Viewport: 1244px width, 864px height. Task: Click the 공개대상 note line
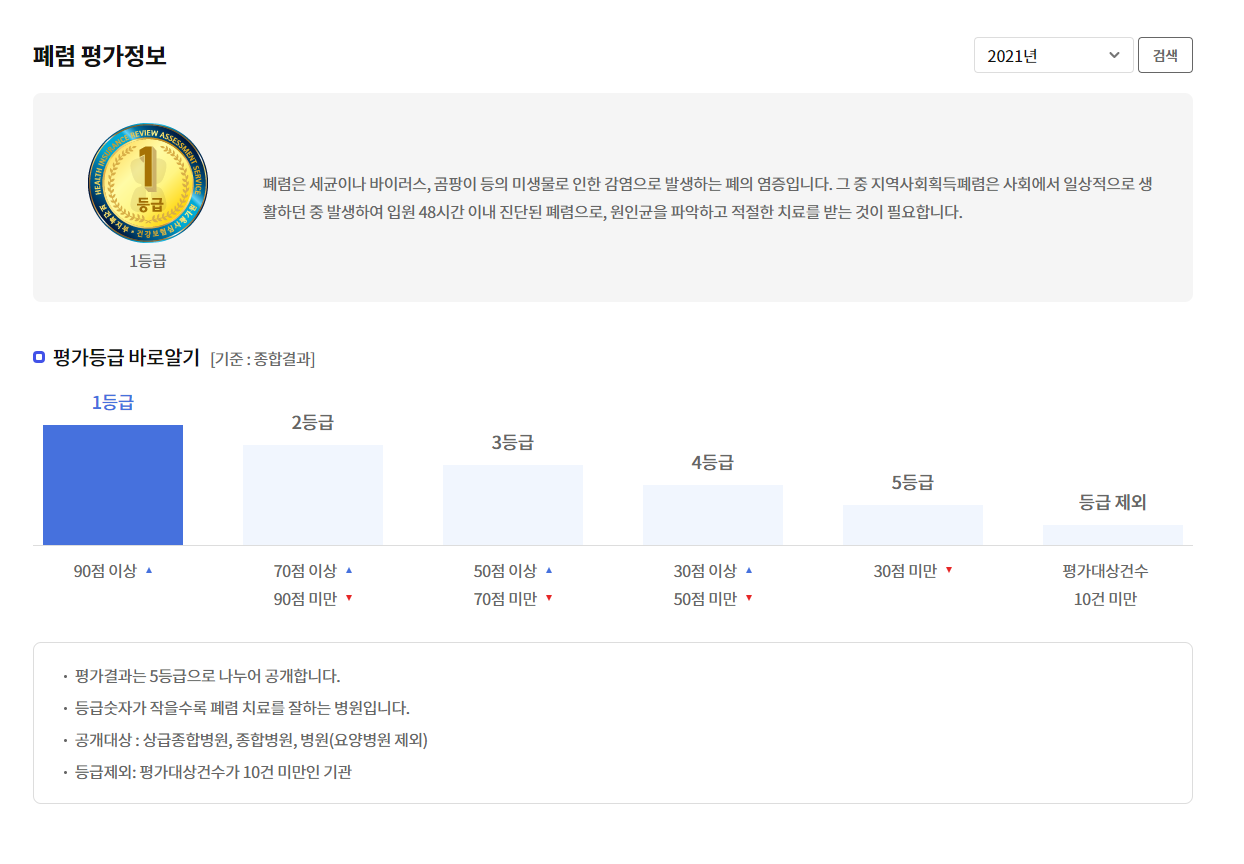click(251, 740)
